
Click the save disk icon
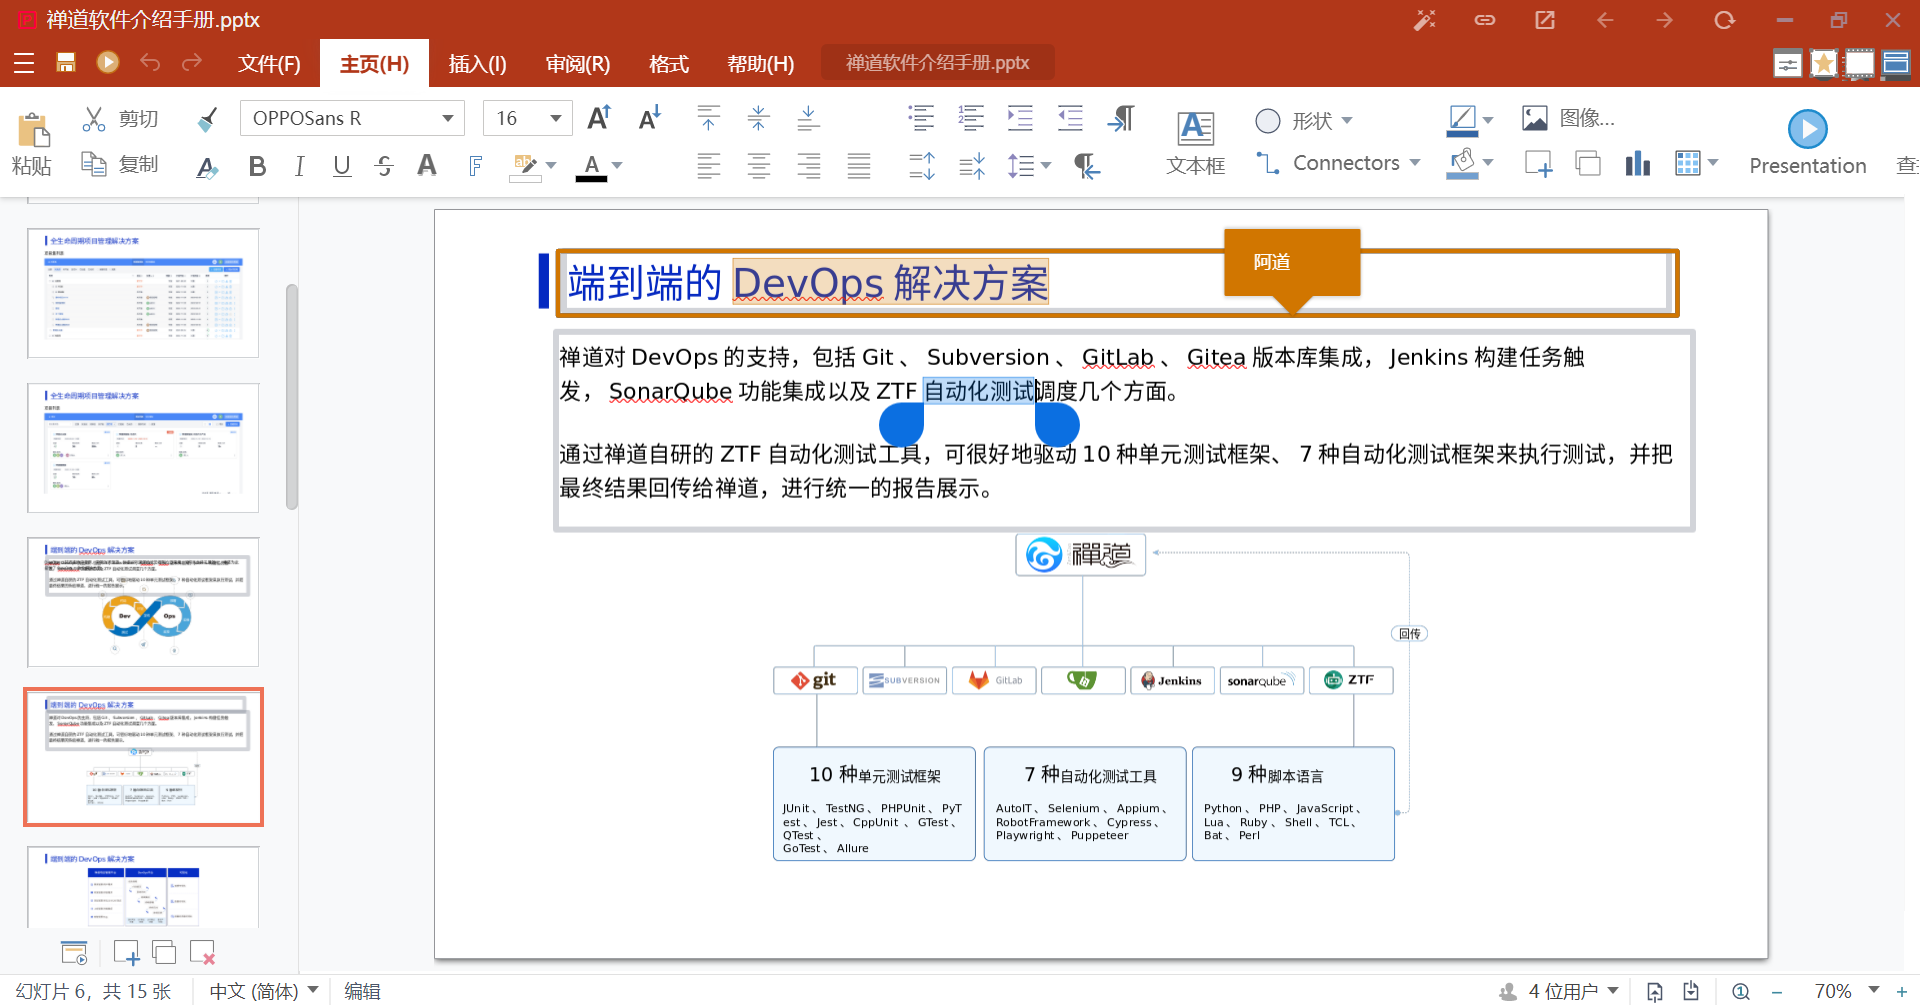coord(66,63)
